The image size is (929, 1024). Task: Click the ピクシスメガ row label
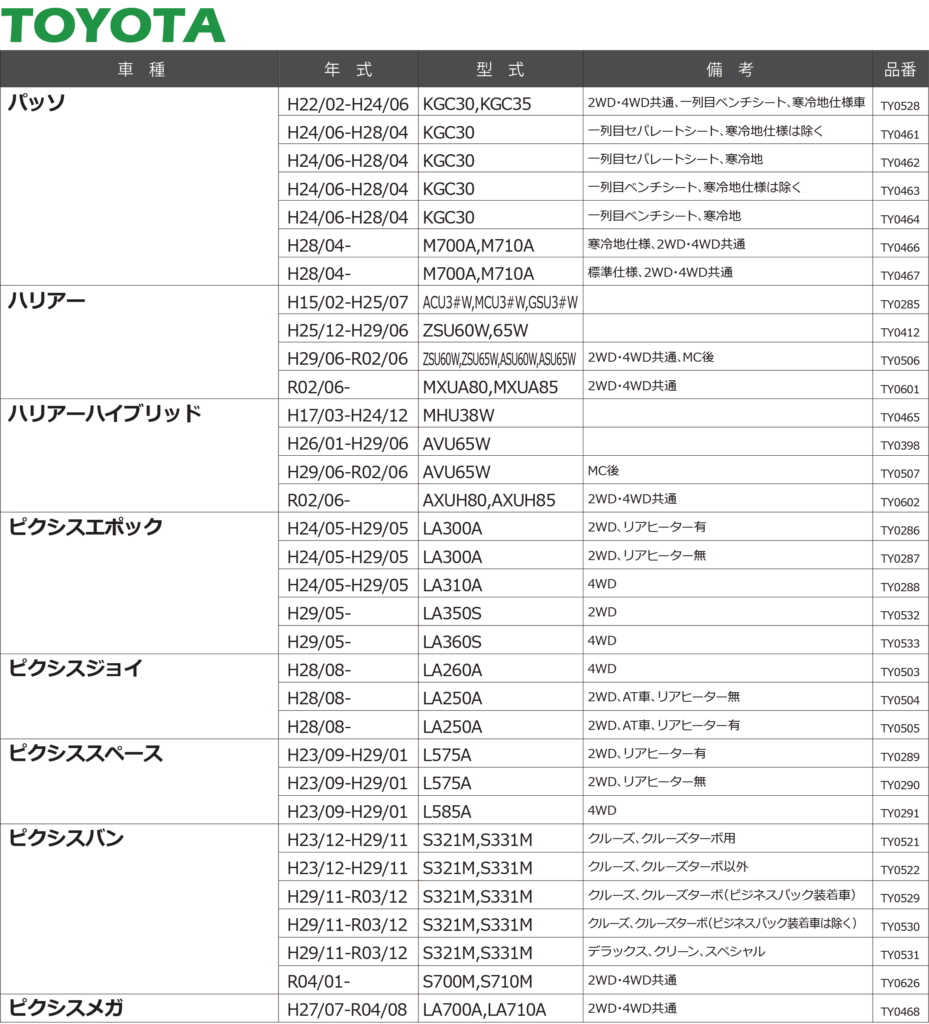(66, 1009)
